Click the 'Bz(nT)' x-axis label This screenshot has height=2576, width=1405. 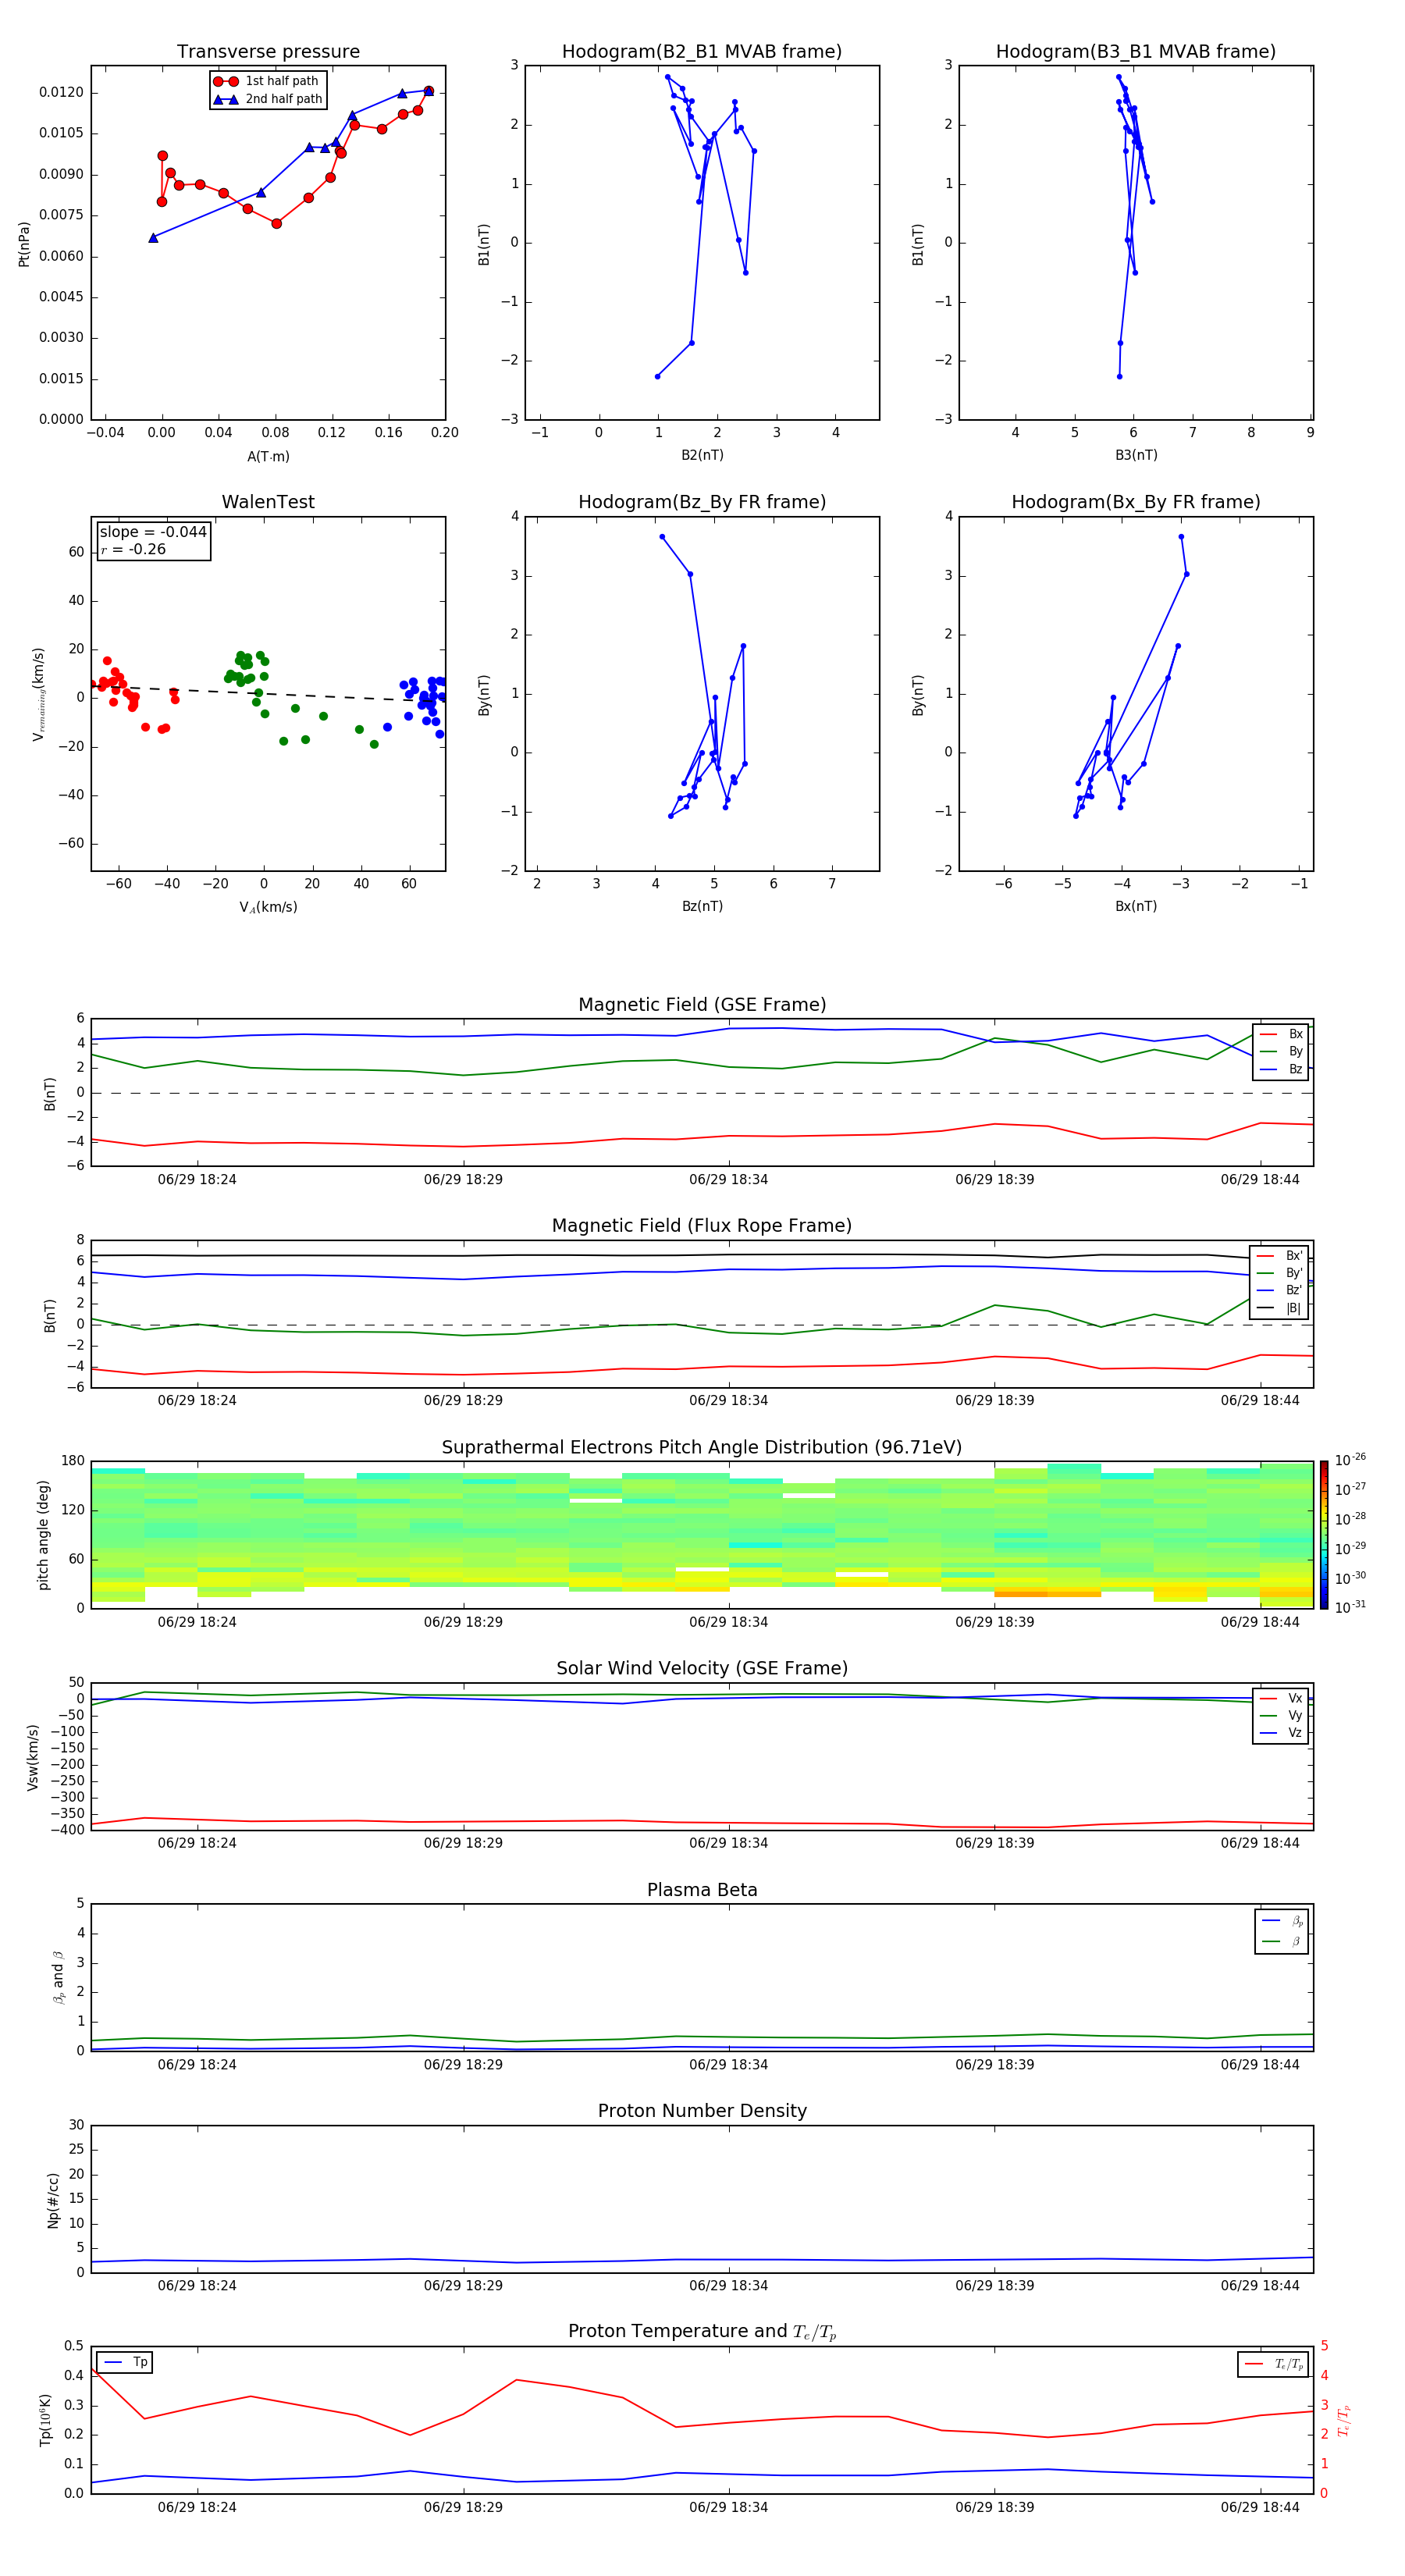pos(702,906)
